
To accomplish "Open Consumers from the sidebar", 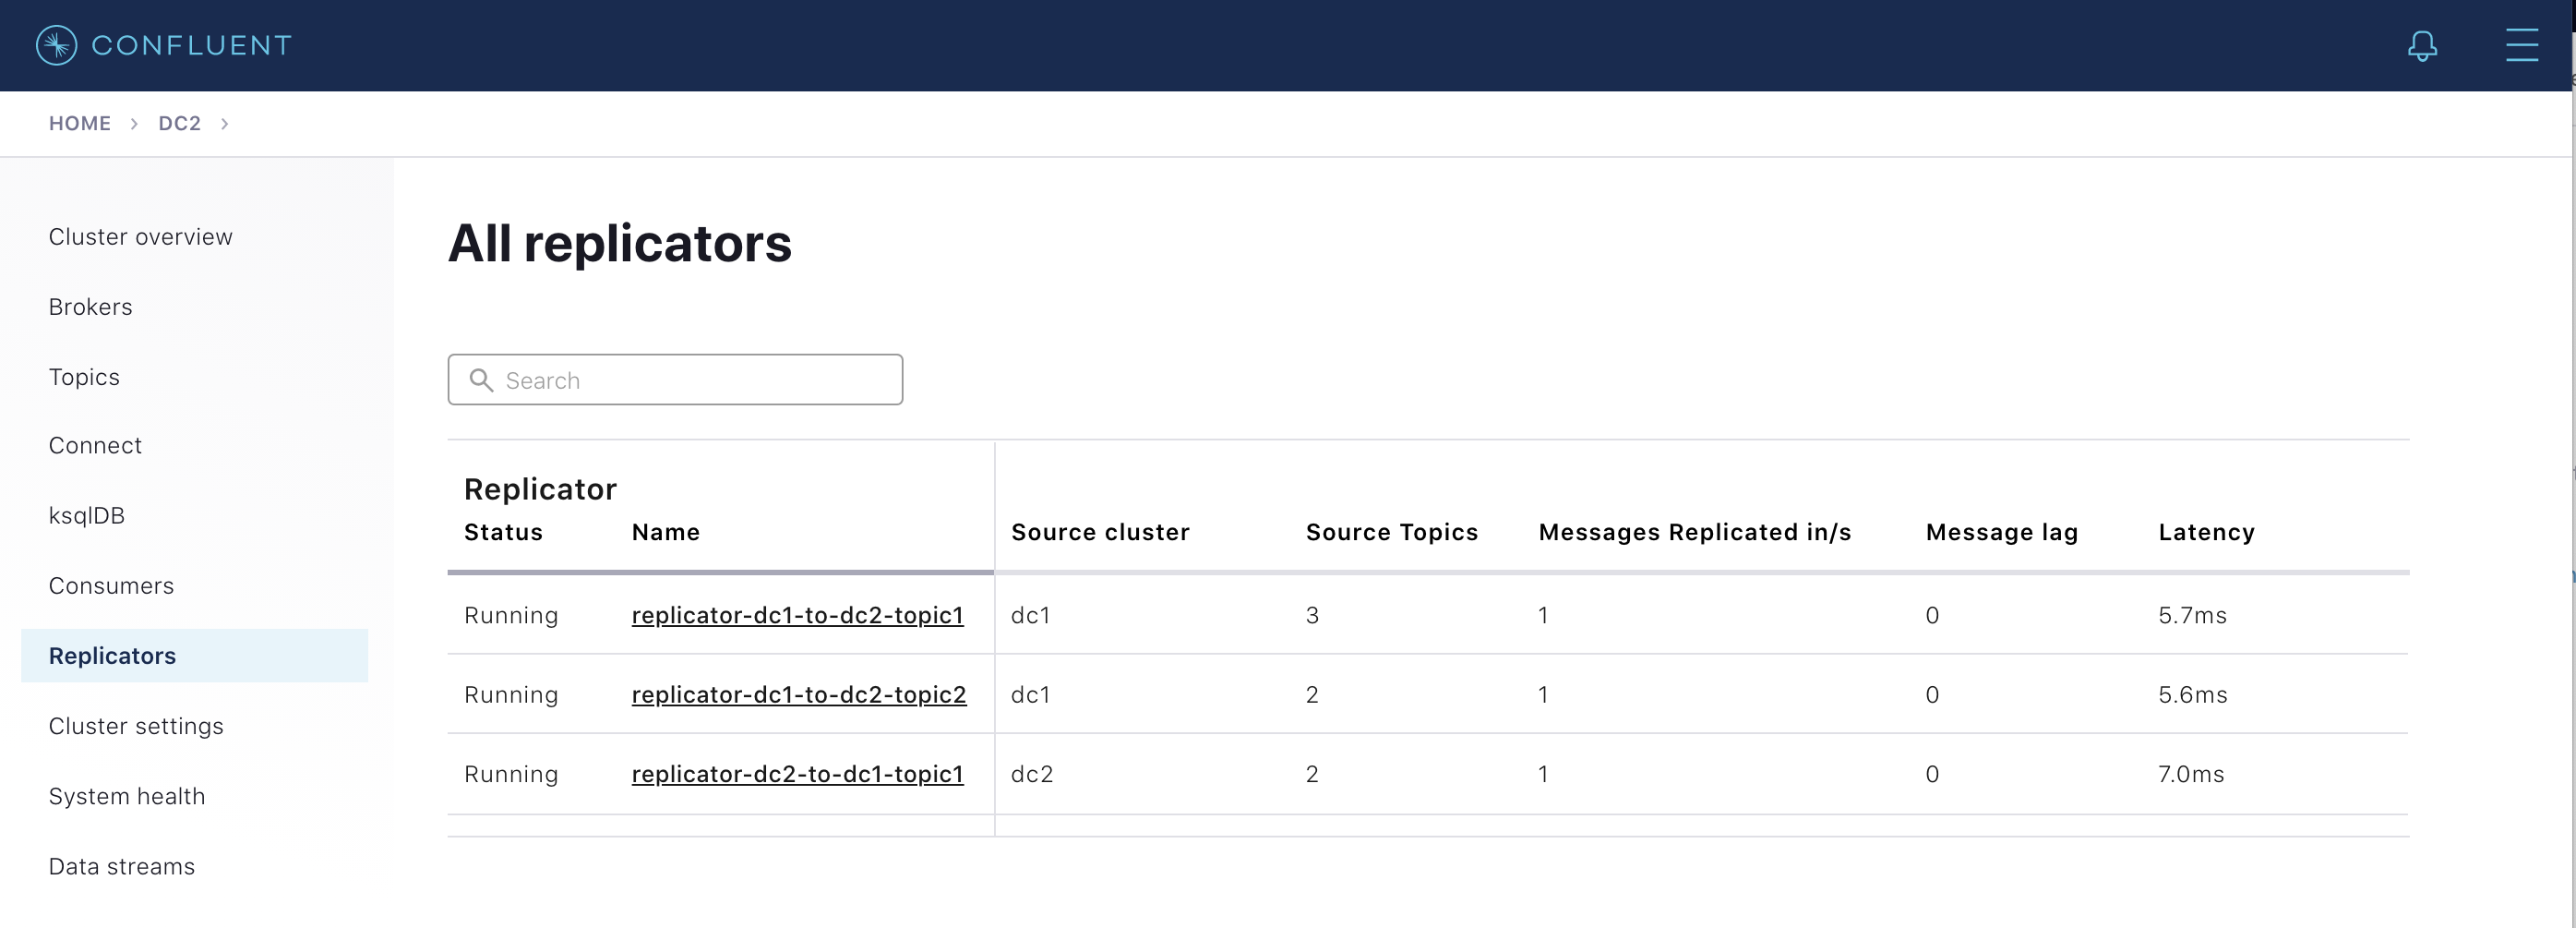I will pyautogui.click(x=111, y=585).
